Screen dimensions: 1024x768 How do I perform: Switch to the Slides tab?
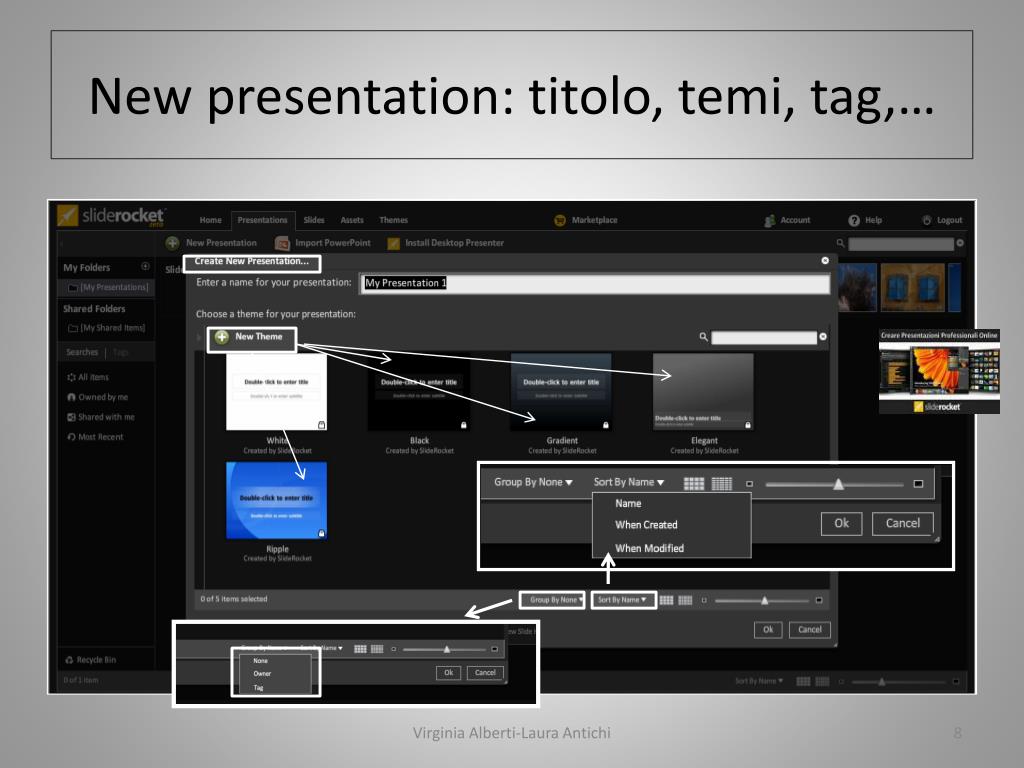[x=314, y=221]
